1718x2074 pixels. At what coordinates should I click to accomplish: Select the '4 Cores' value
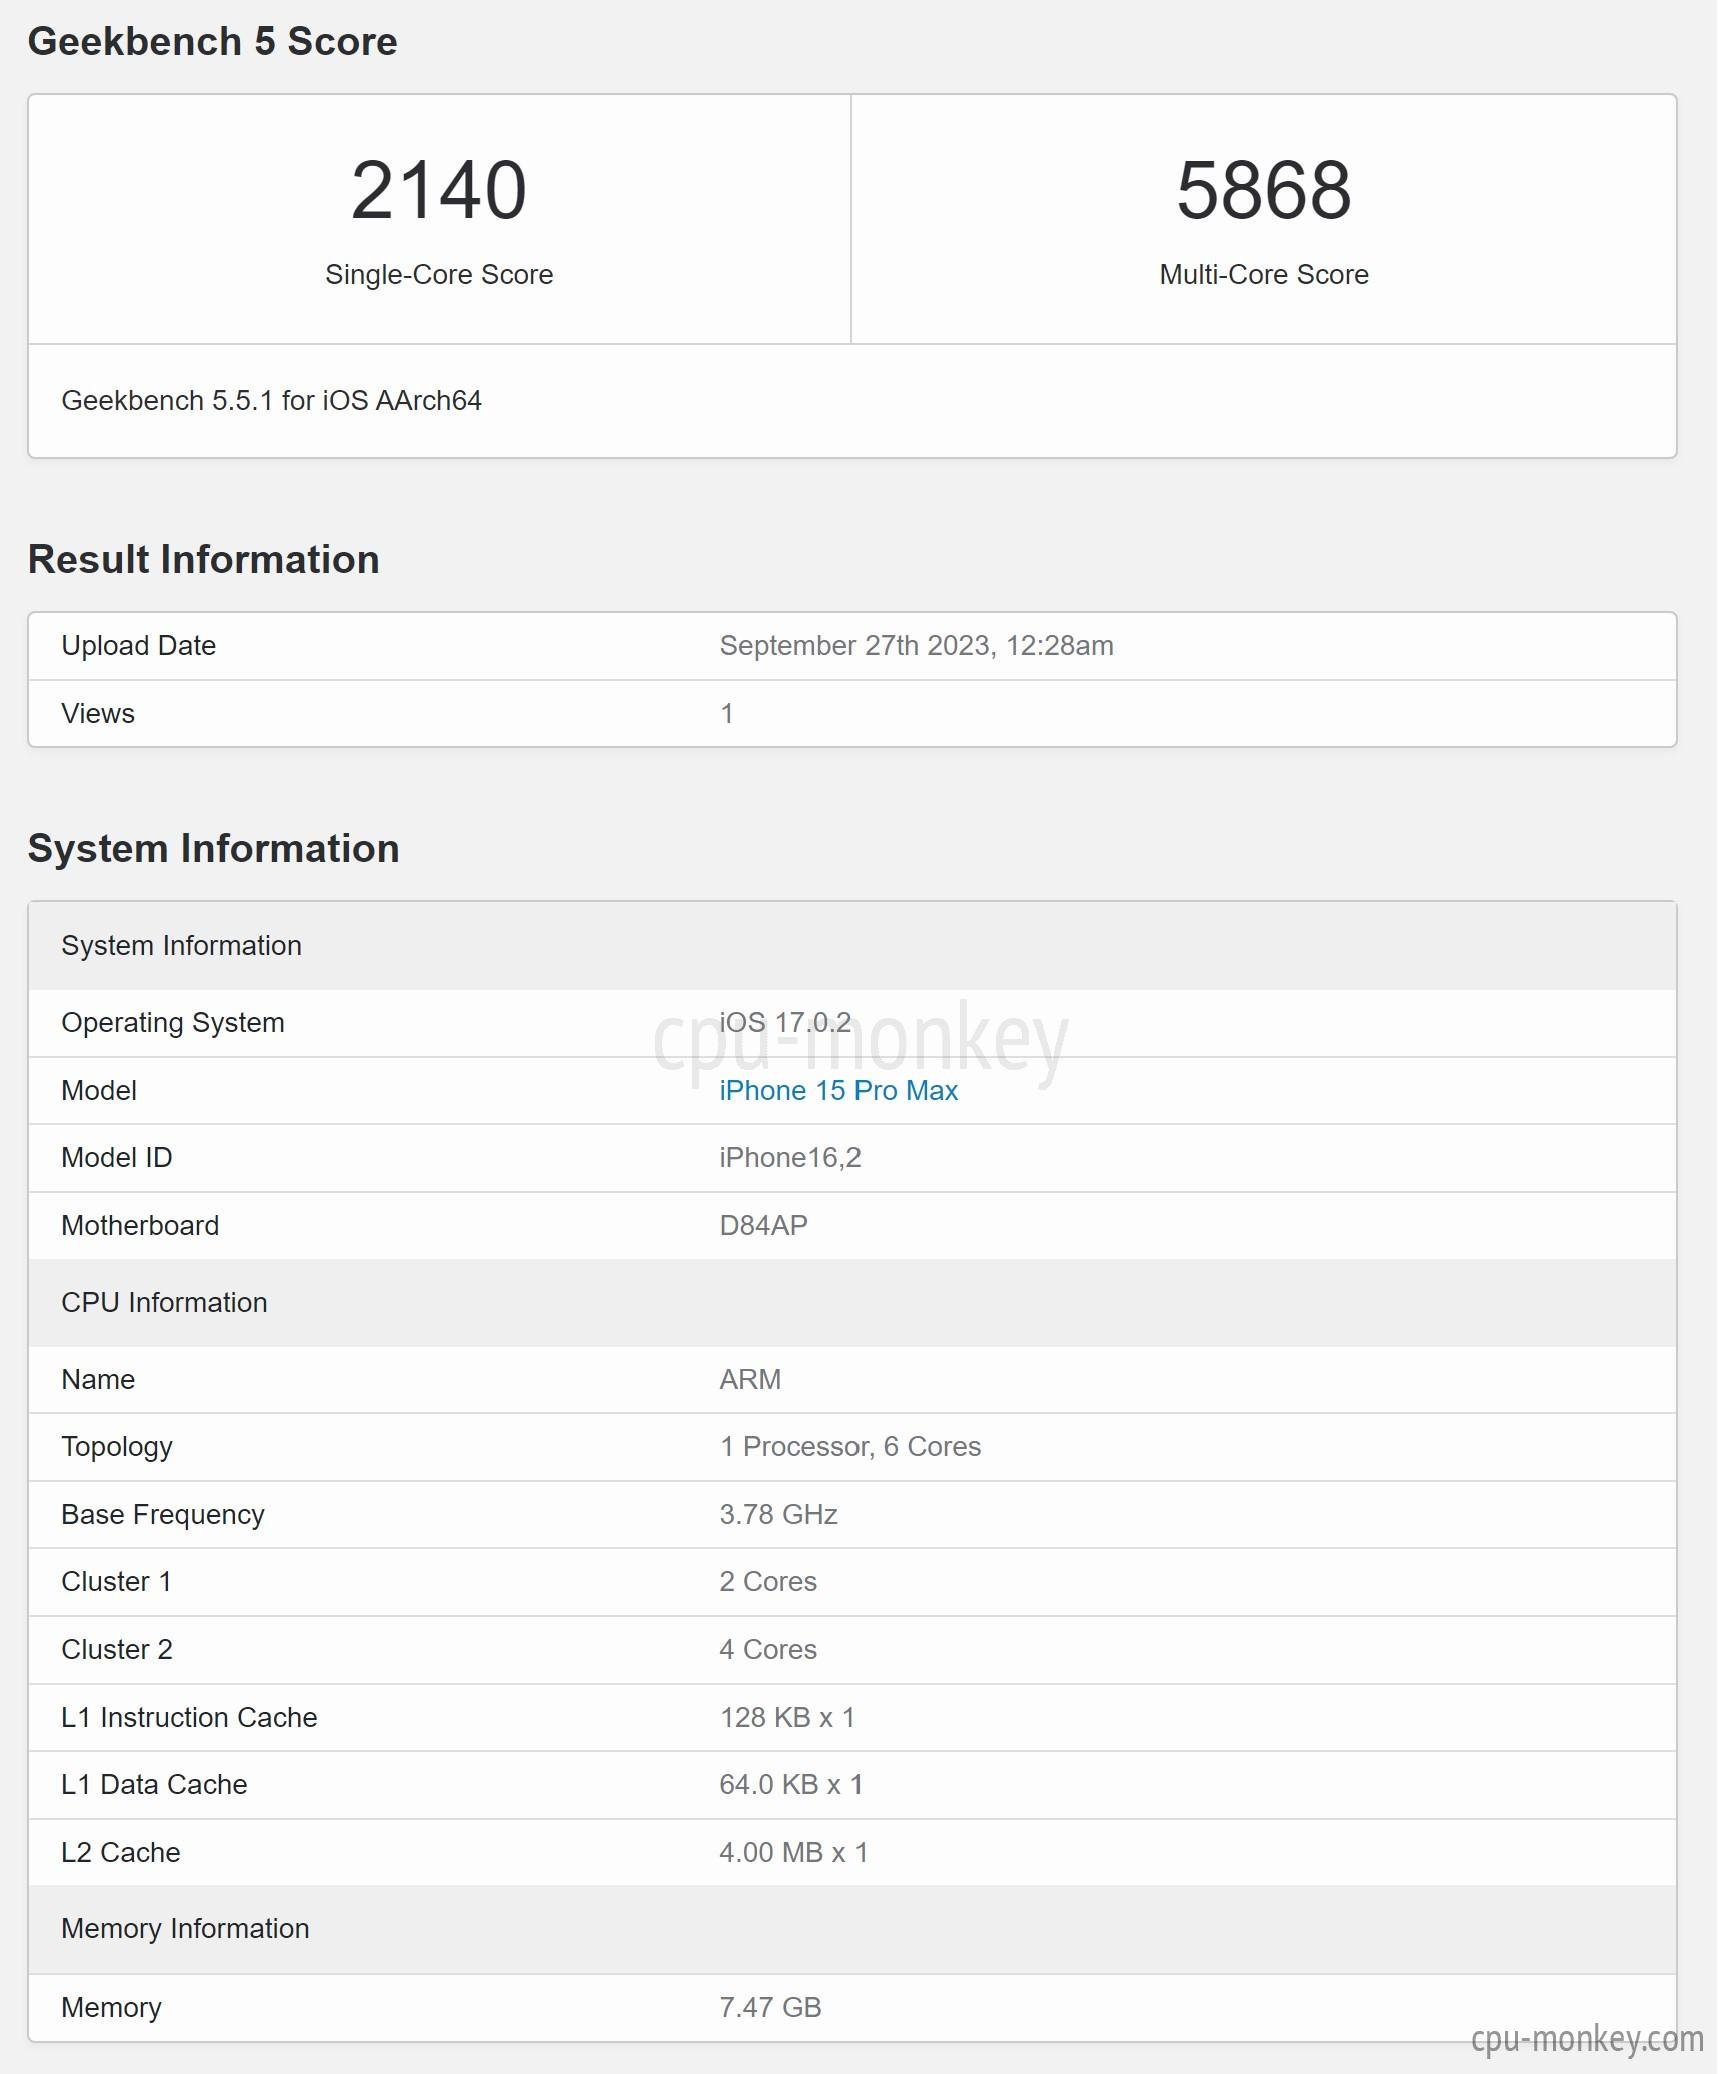pos(768,1649)
